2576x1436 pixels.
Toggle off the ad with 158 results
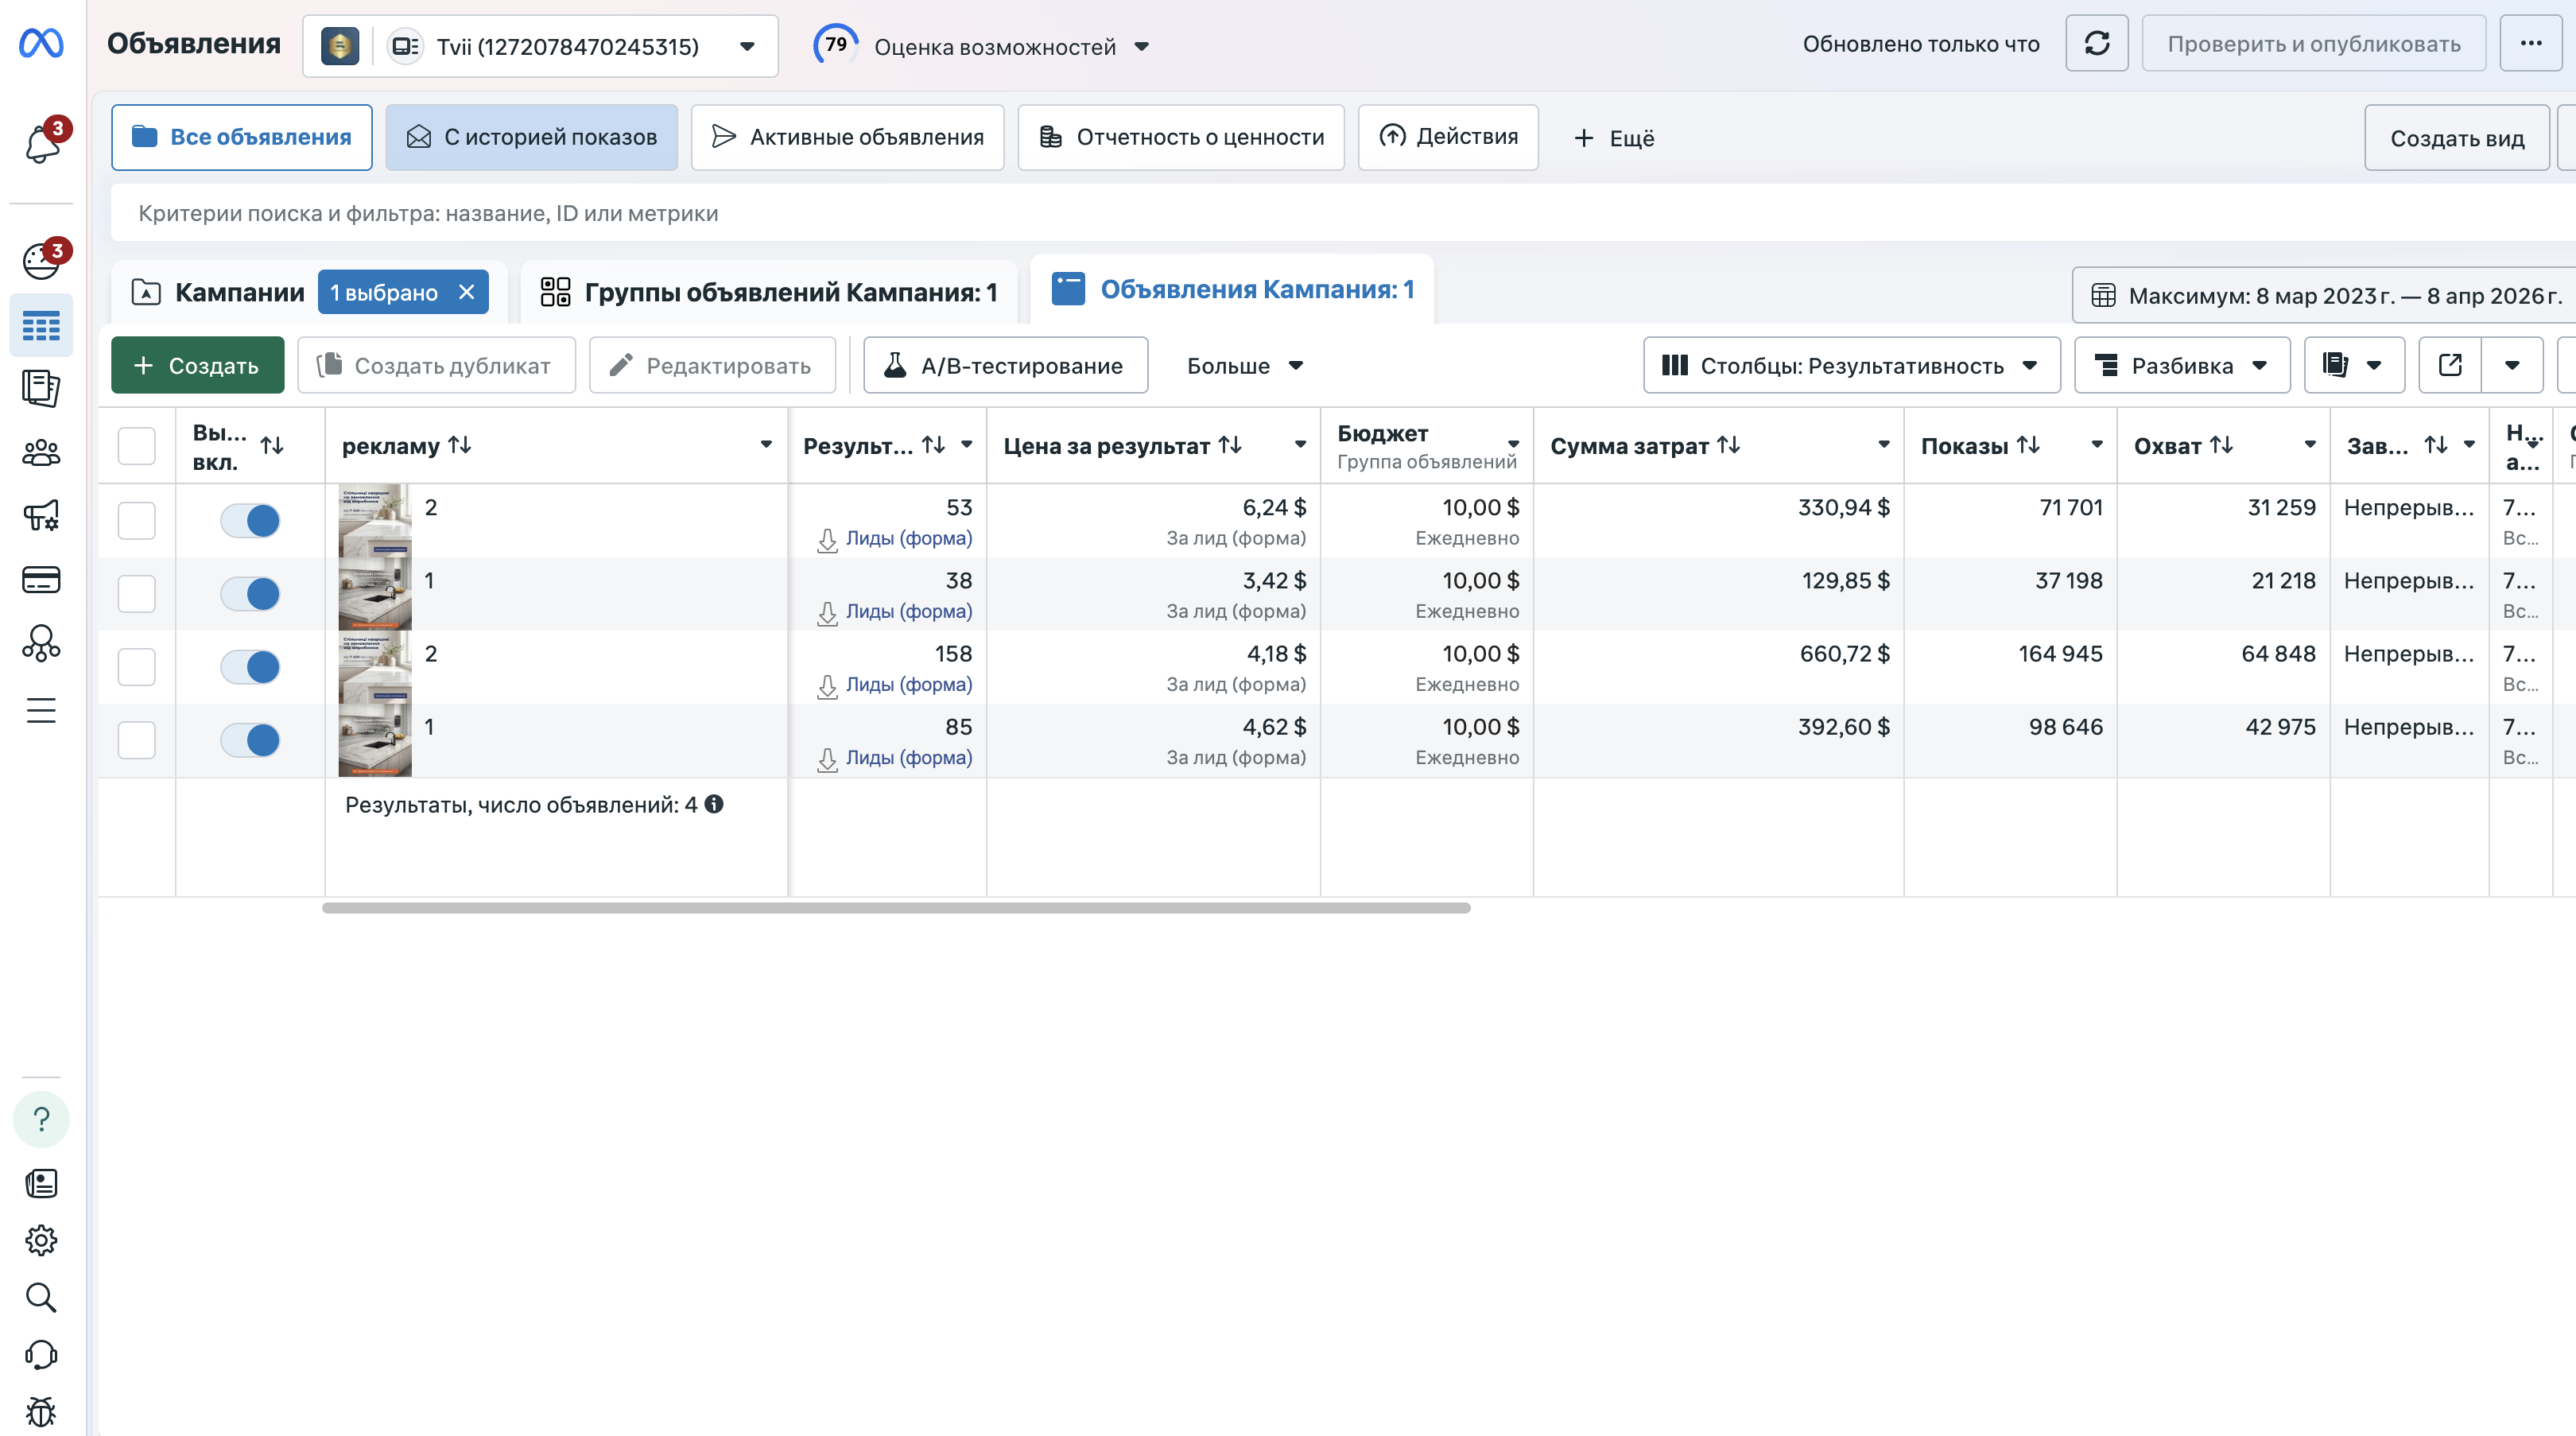pos(250,667)
